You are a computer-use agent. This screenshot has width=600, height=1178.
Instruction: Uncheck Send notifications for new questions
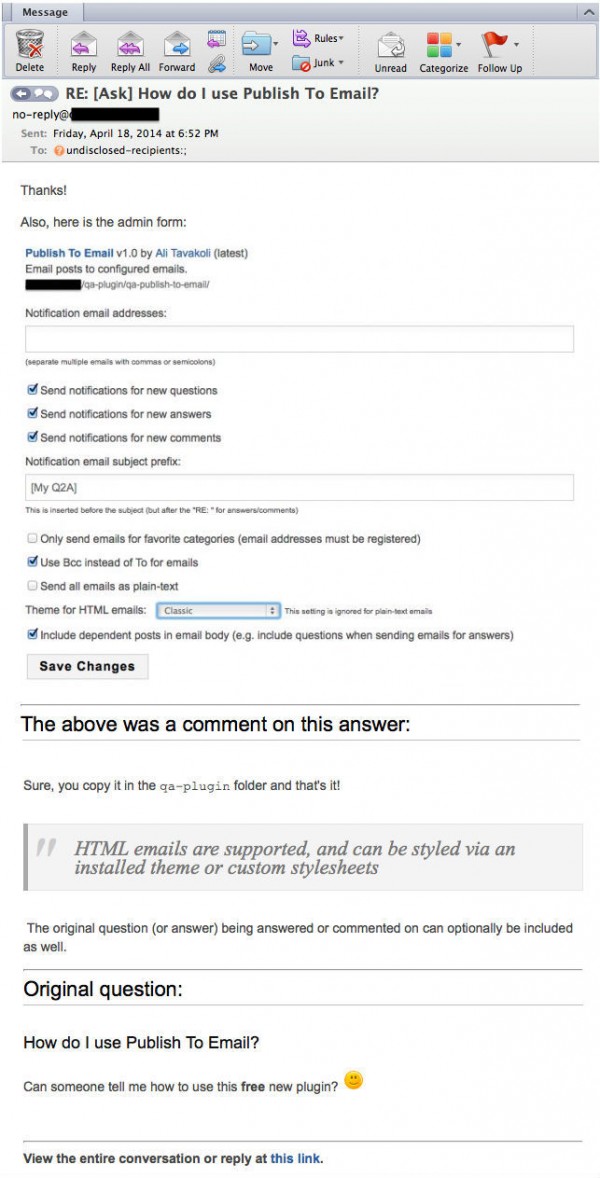33,390
